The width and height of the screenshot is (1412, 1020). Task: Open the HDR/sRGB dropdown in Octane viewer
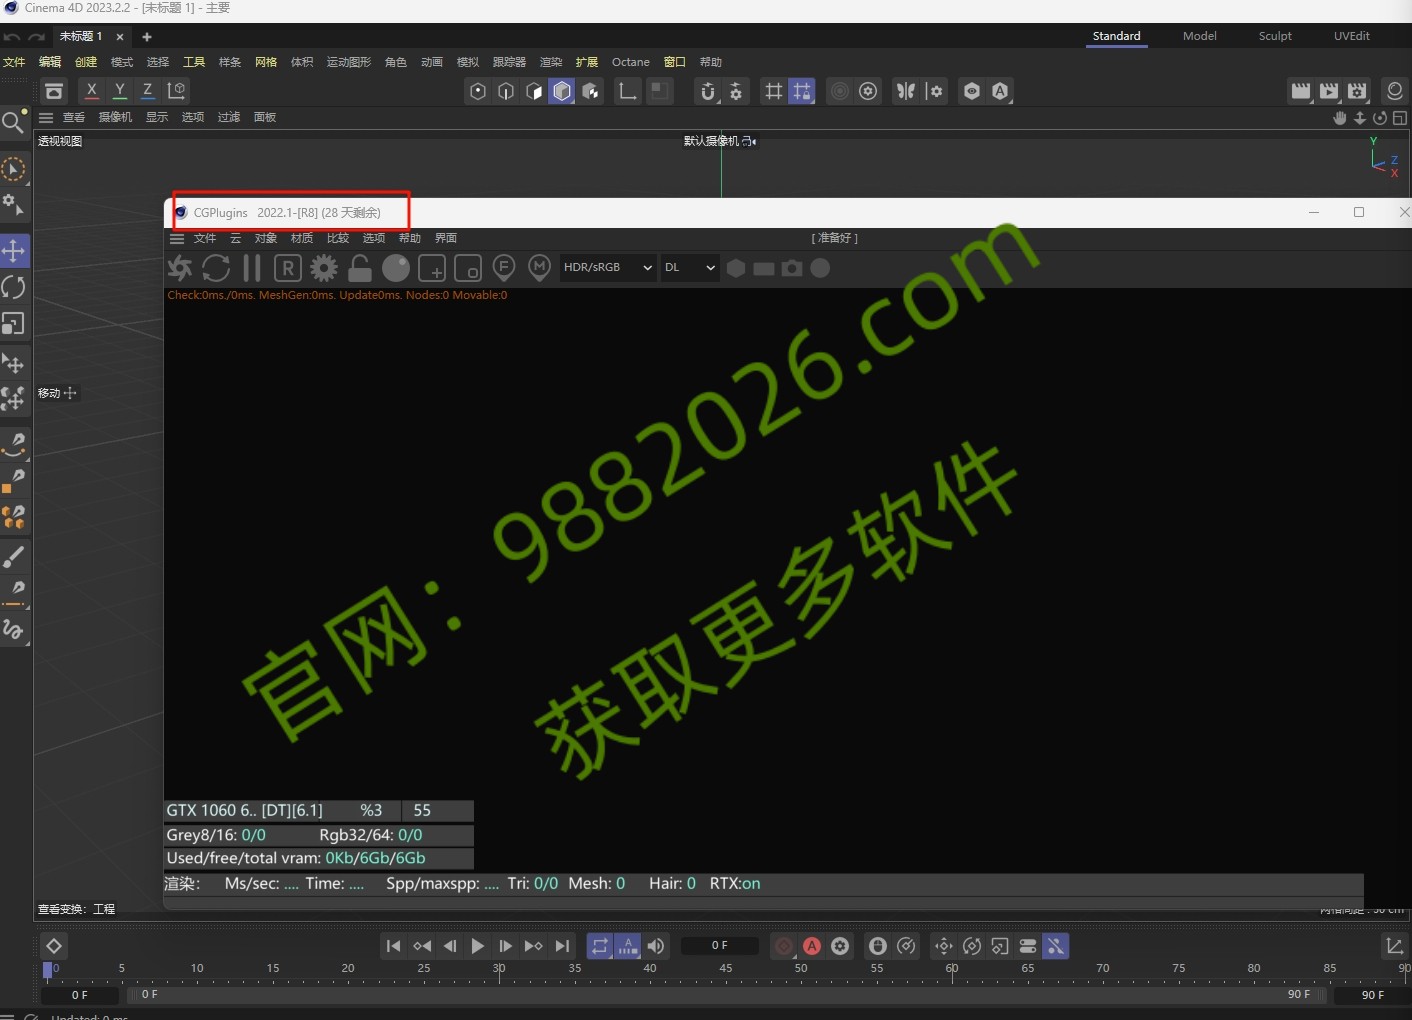(607, 268)
